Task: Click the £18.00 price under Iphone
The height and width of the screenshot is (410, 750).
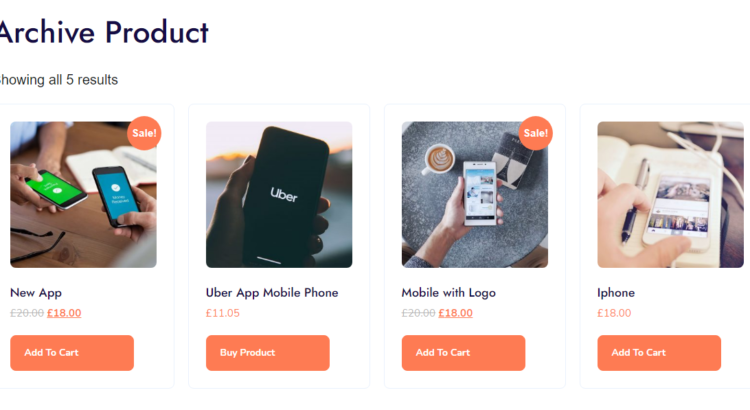Action: tap(614, 313)
